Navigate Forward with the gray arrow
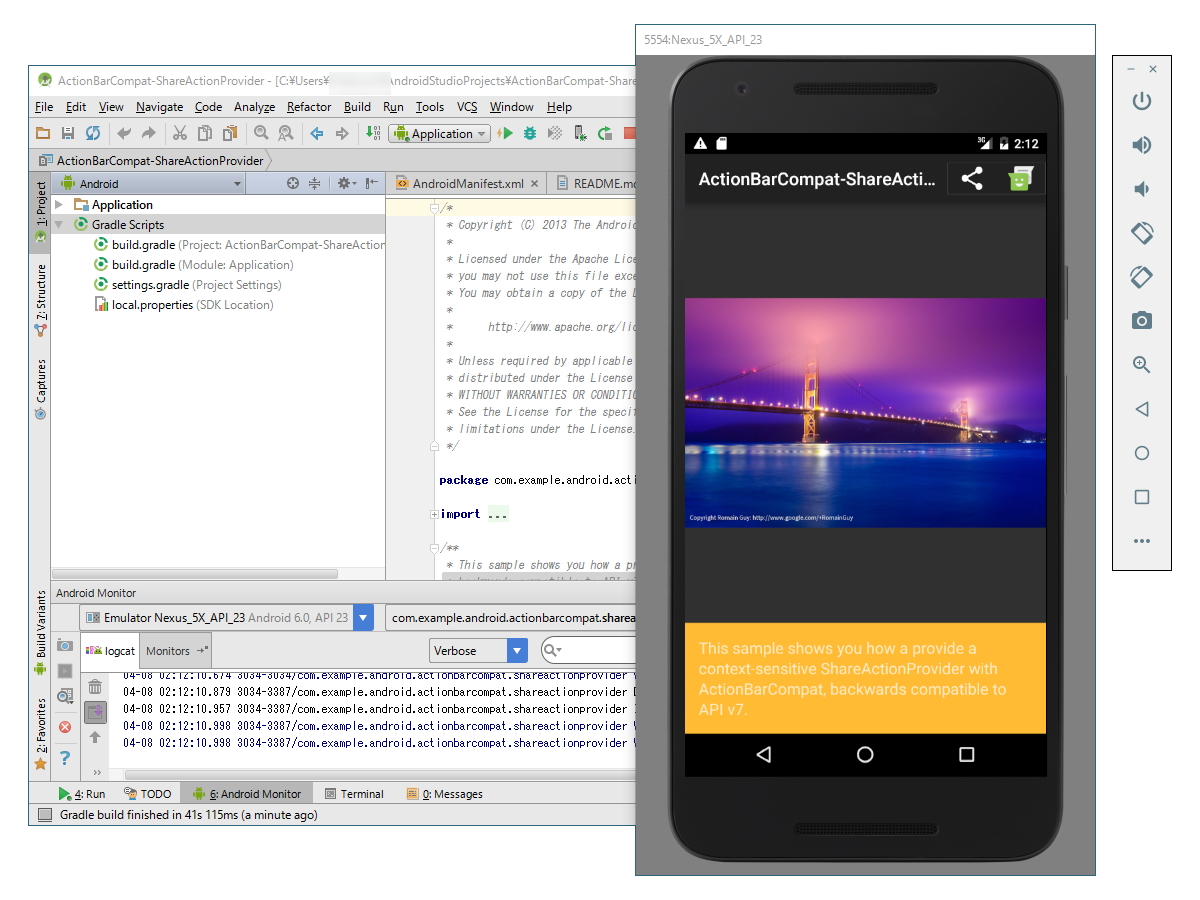 click(x=342, y=133)
